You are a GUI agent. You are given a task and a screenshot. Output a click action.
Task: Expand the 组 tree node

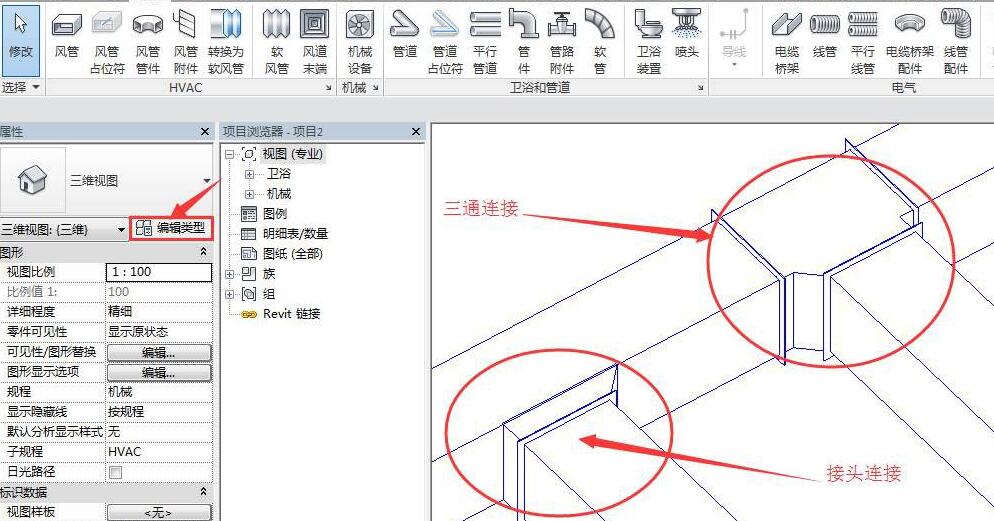(229, 294)
